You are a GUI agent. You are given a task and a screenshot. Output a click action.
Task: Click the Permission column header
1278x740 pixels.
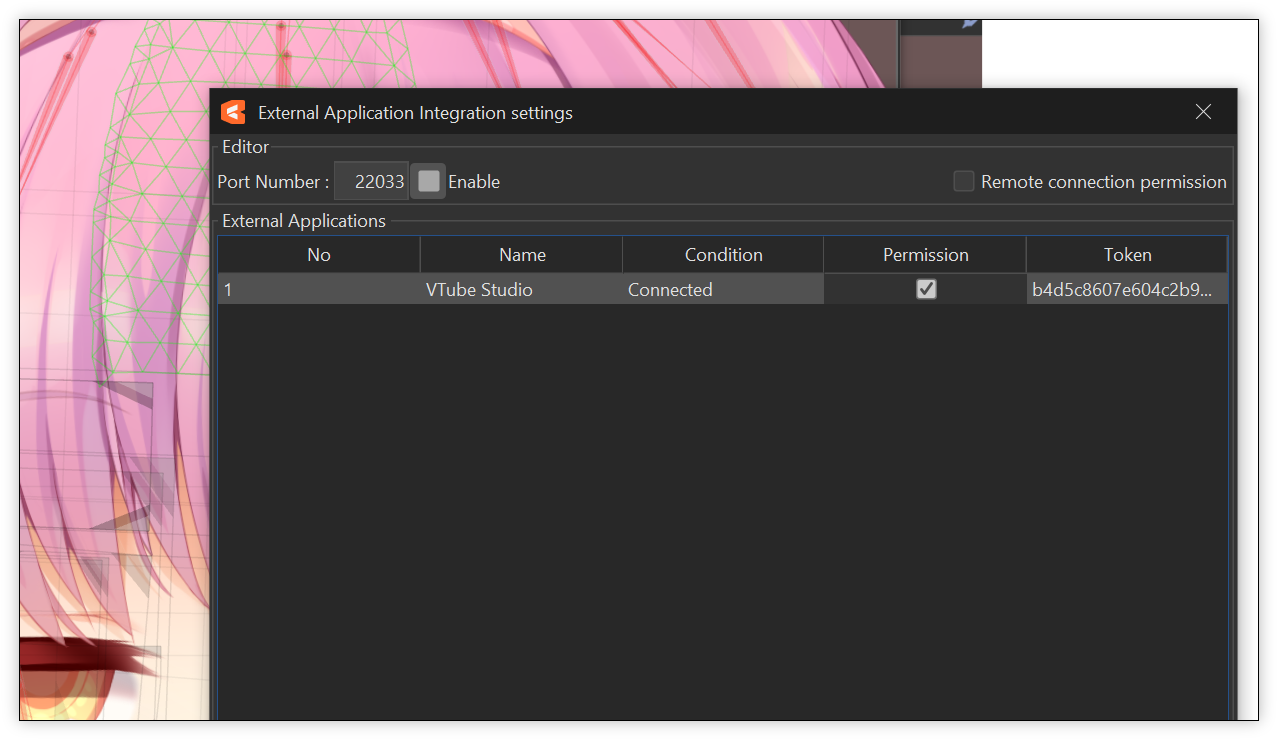coord(925,254)
